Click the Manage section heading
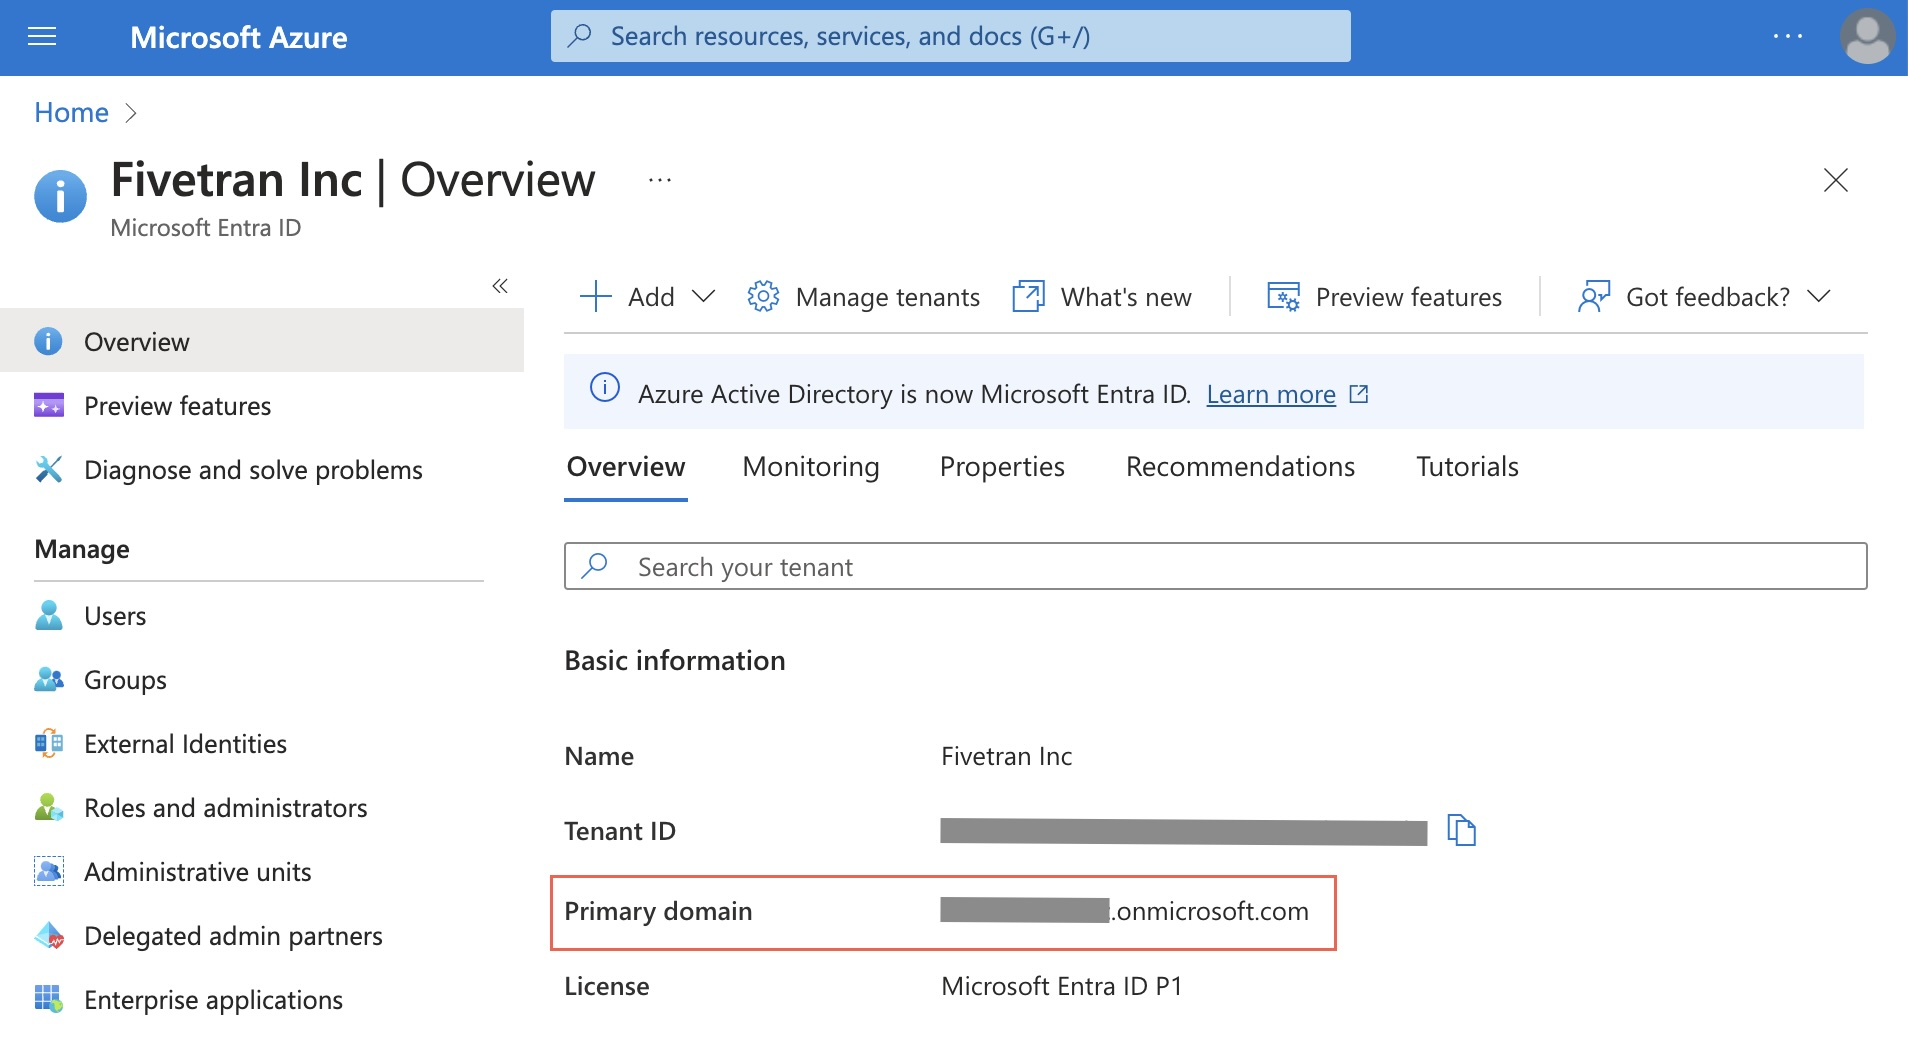 pyautogui.click(x=82, y=549)
